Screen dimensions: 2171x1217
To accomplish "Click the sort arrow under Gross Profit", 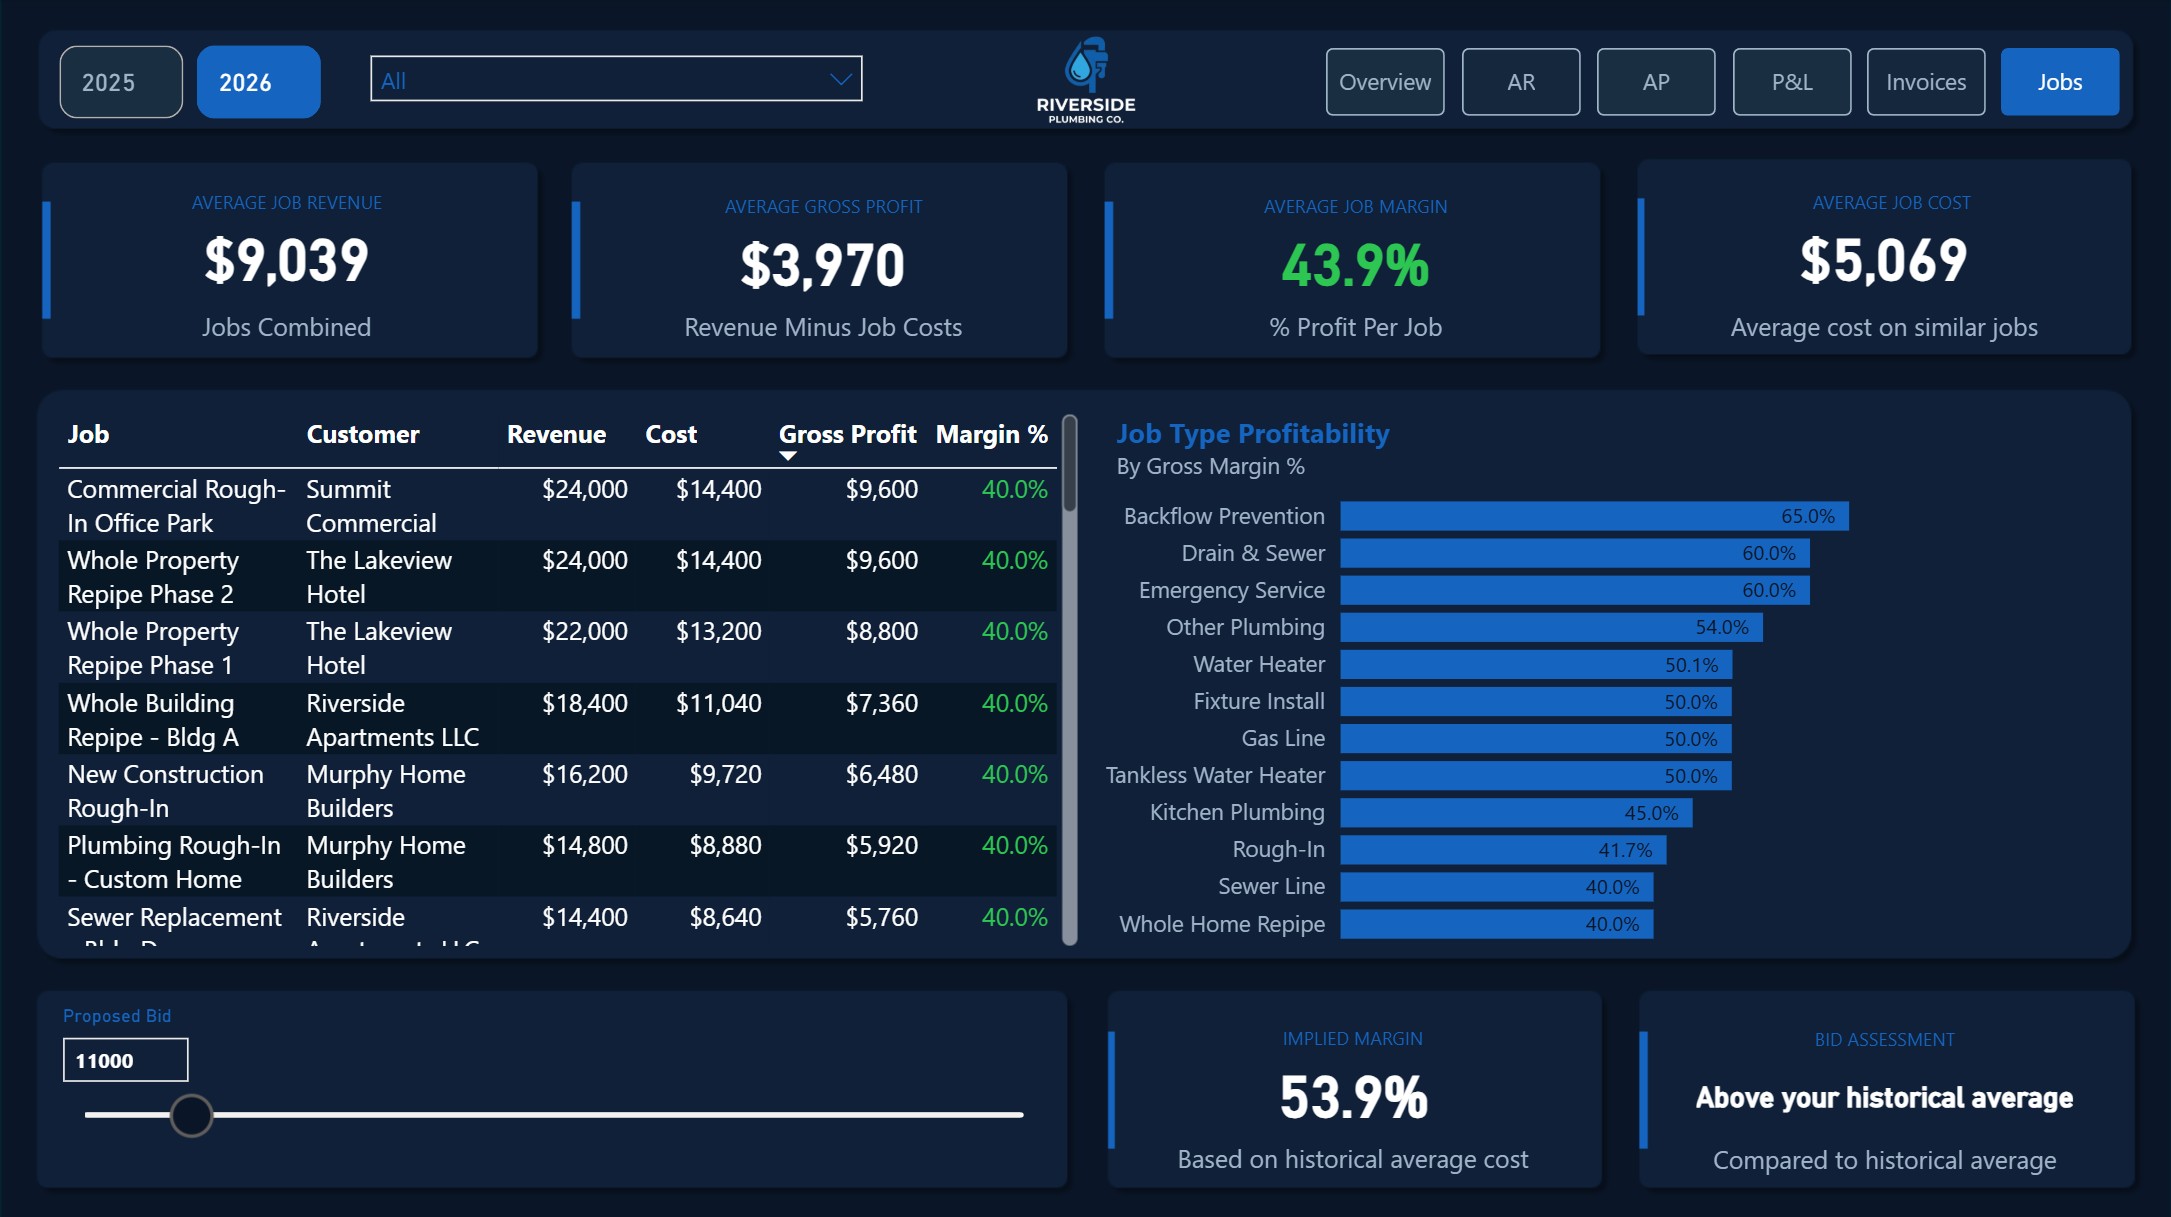I will [x=788, y=456].
